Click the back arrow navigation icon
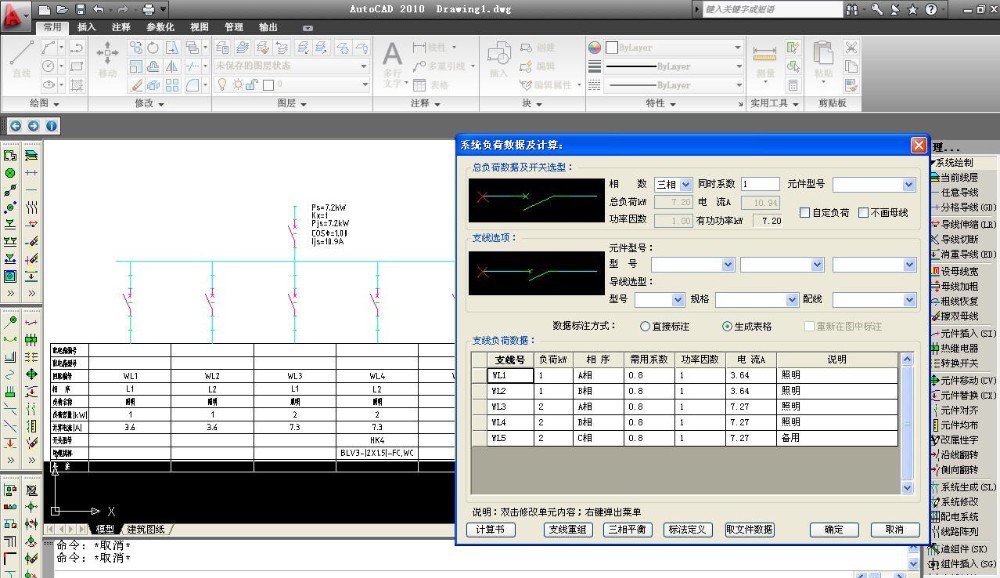 point(15,126)
